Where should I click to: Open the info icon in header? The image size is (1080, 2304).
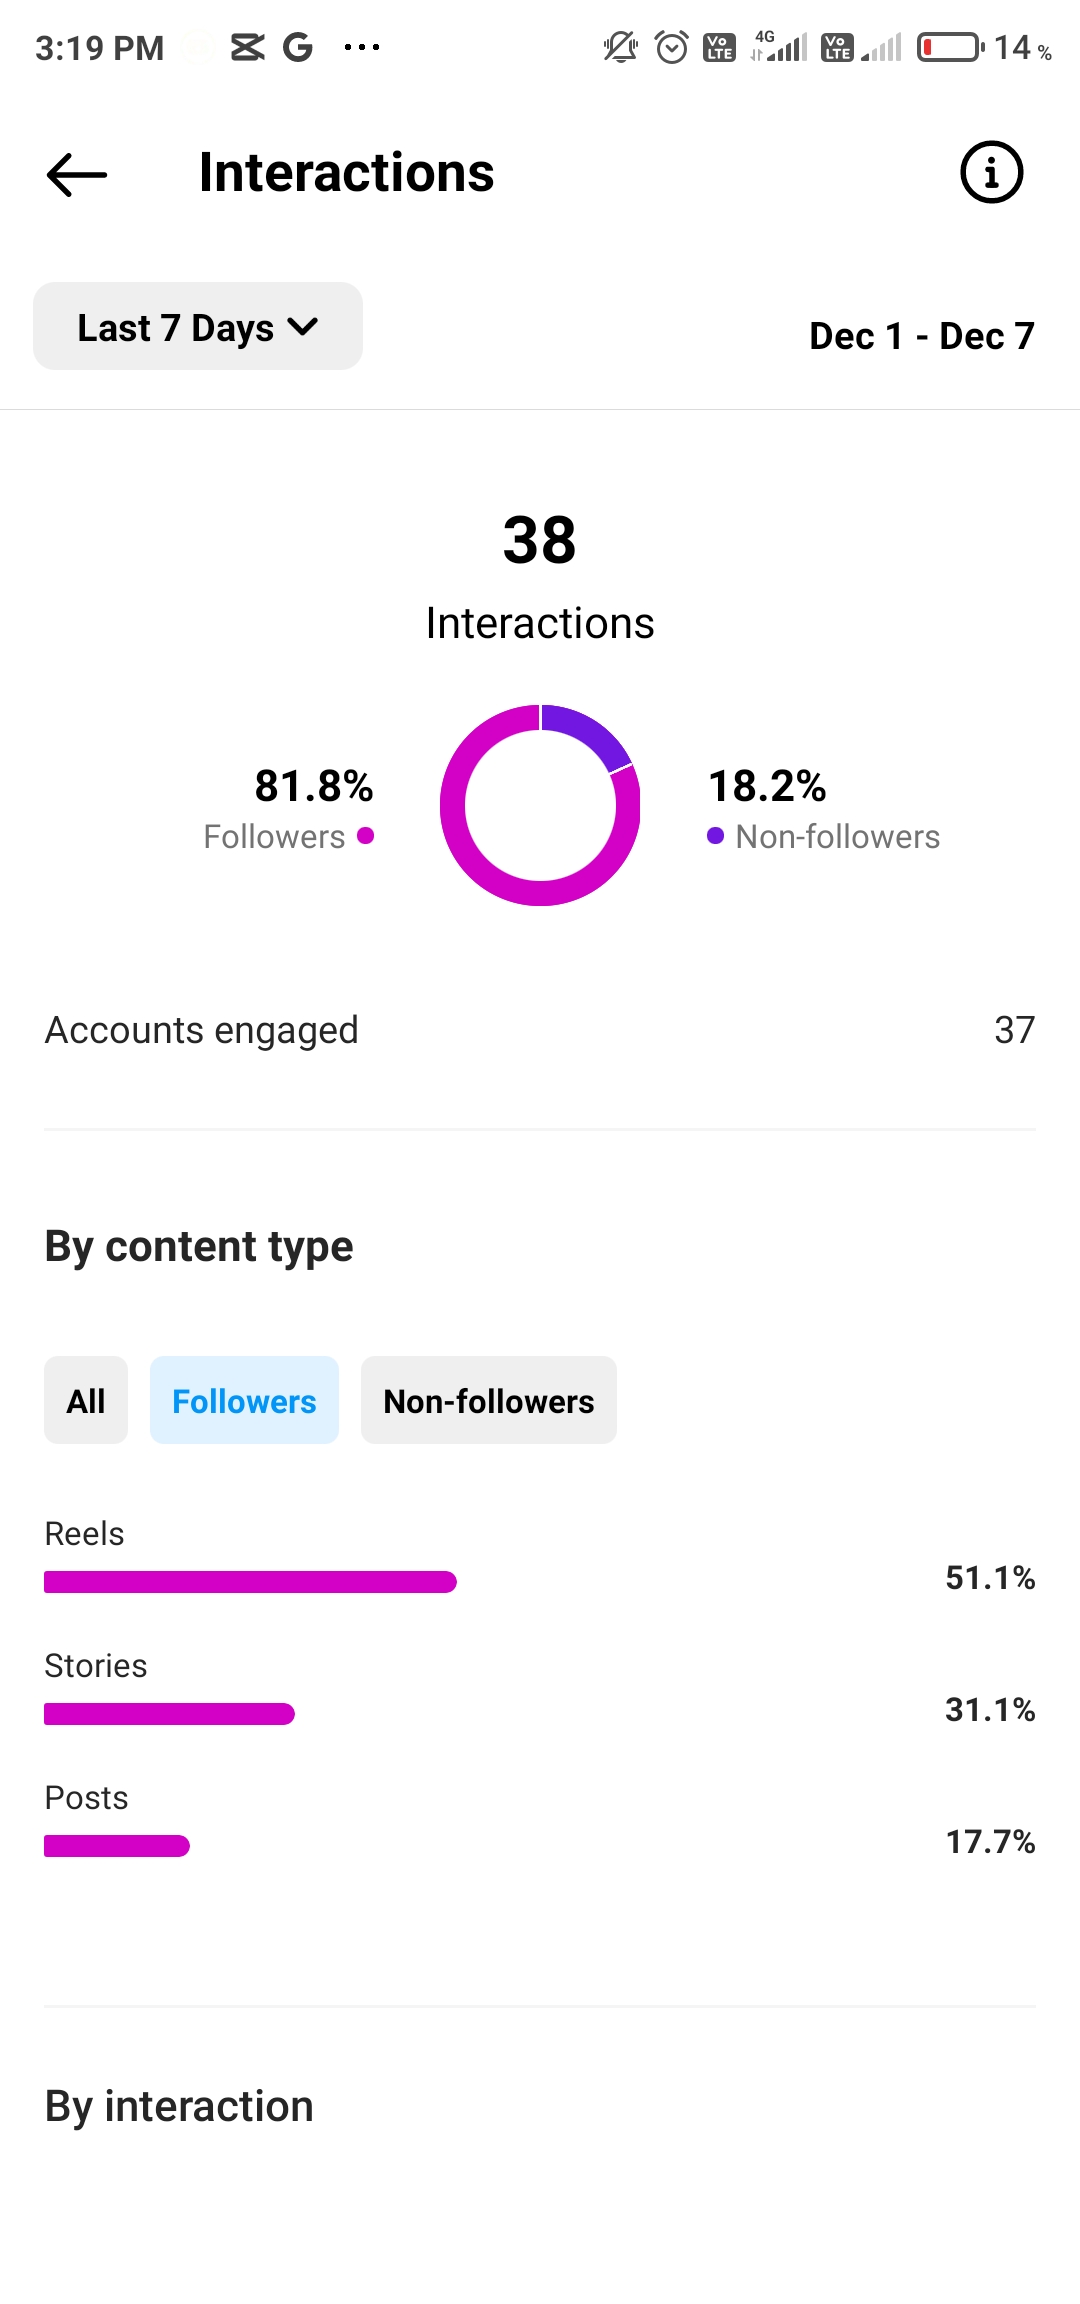pyautogui.click(x=991, y=172)
